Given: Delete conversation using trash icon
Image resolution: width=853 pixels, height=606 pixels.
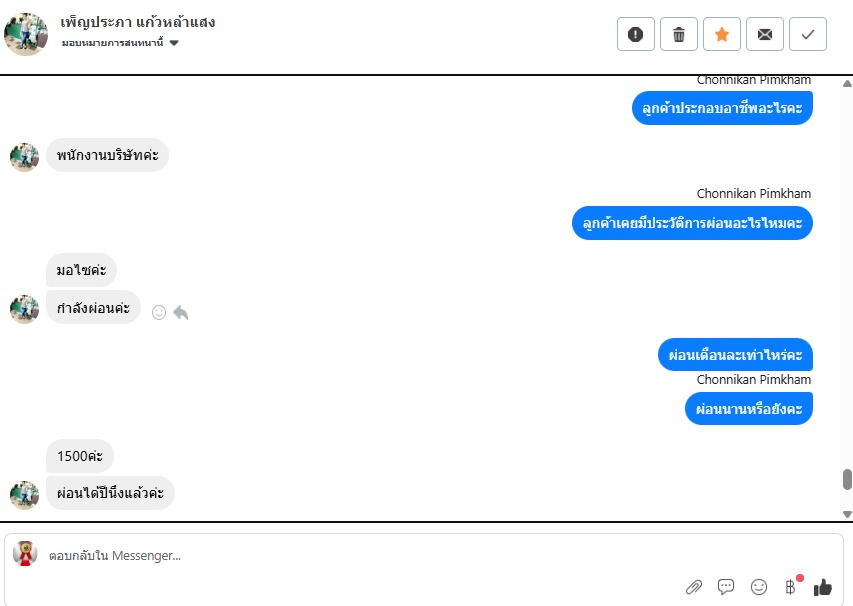Looking at the screenshot, I should [678, 34].
